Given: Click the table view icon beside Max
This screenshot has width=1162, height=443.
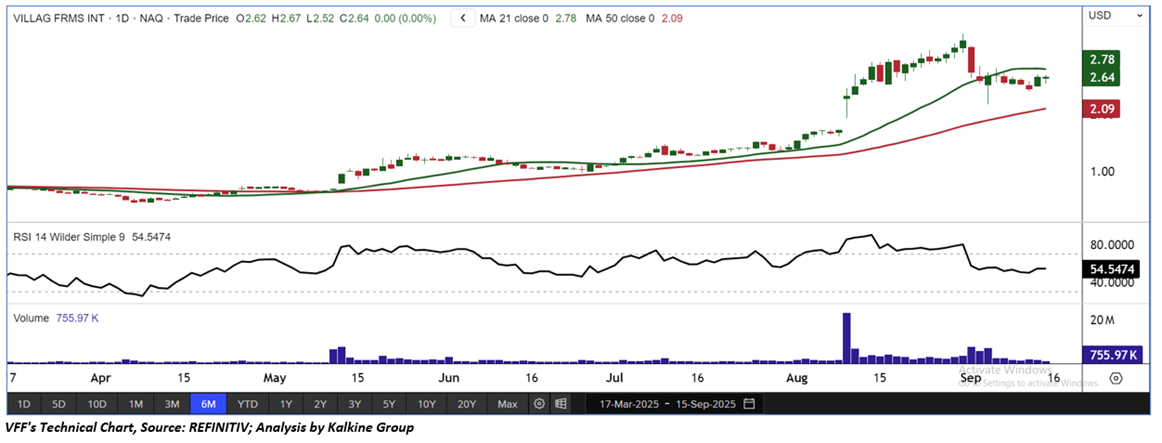Looking at the screenshot, I should tap(561, 404).
